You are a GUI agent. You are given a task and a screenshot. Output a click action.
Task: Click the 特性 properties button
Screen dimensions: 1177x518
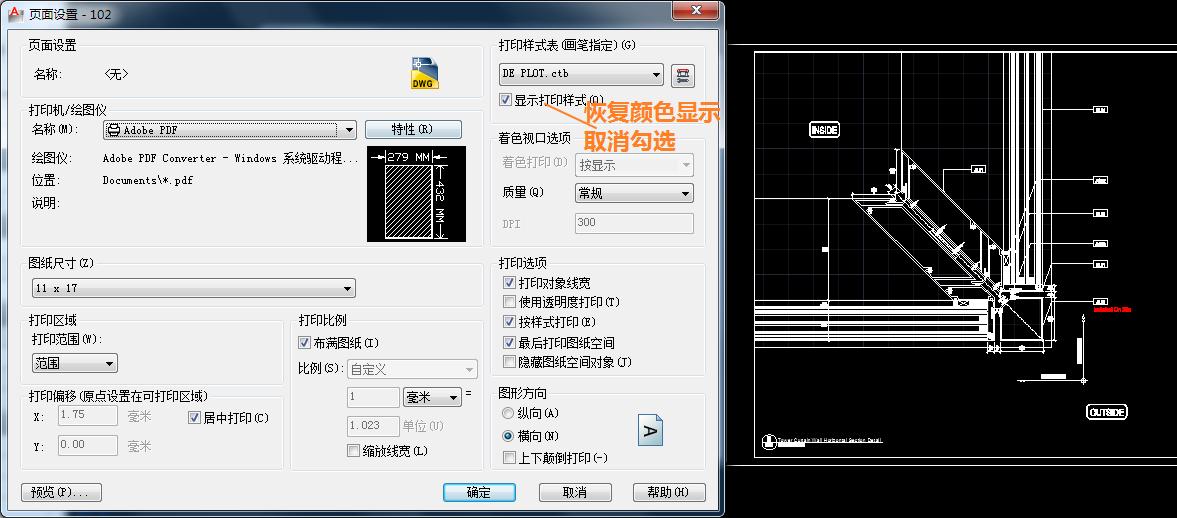pyautogui.click(x=413, y=129)
